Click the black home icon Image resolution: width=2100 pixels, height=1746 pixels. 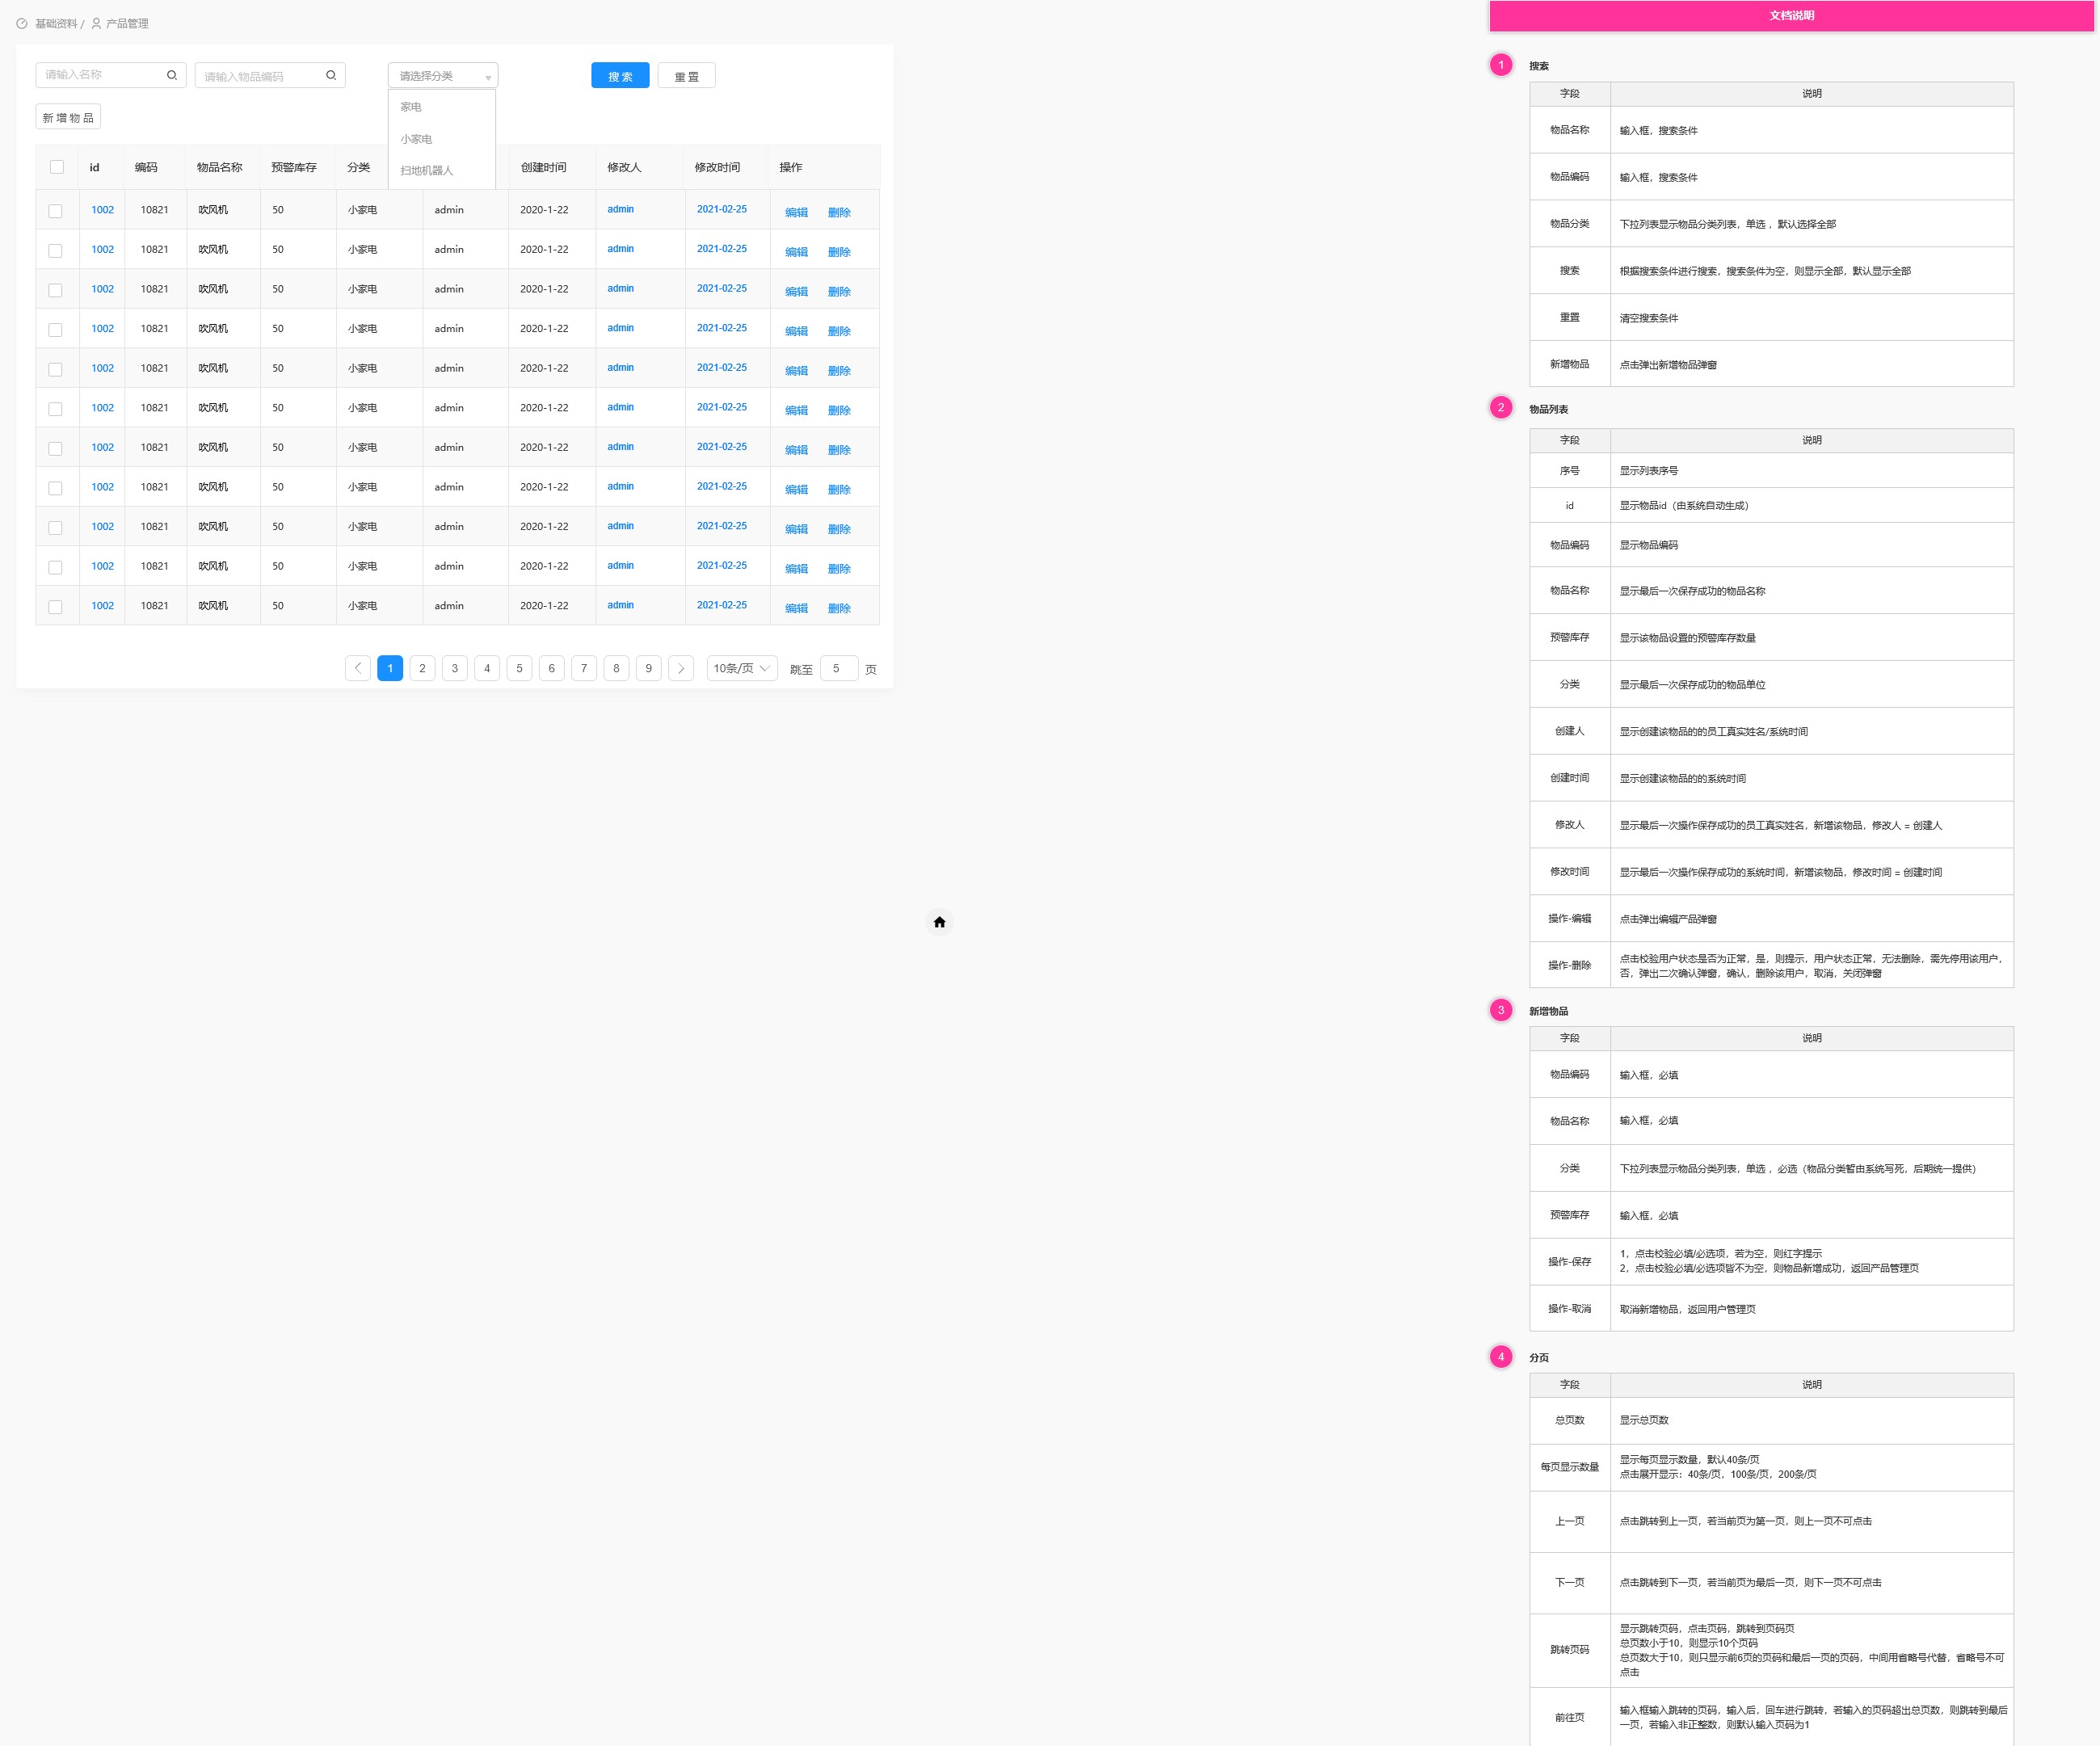939,922
